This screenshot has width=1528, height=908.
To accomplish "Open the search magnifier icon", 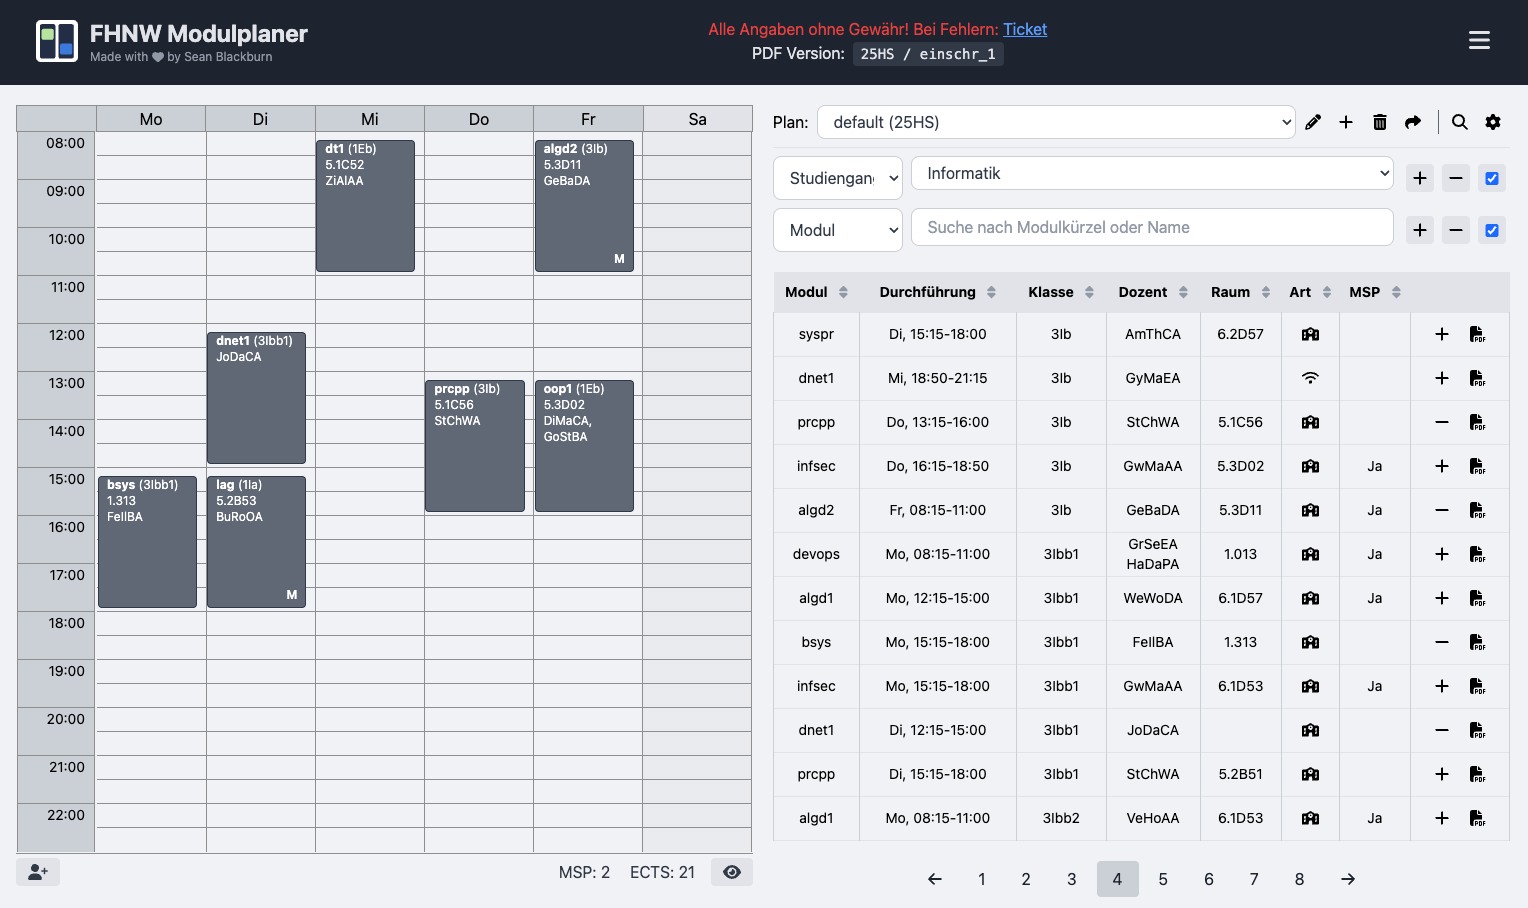I will [1460, 122].
